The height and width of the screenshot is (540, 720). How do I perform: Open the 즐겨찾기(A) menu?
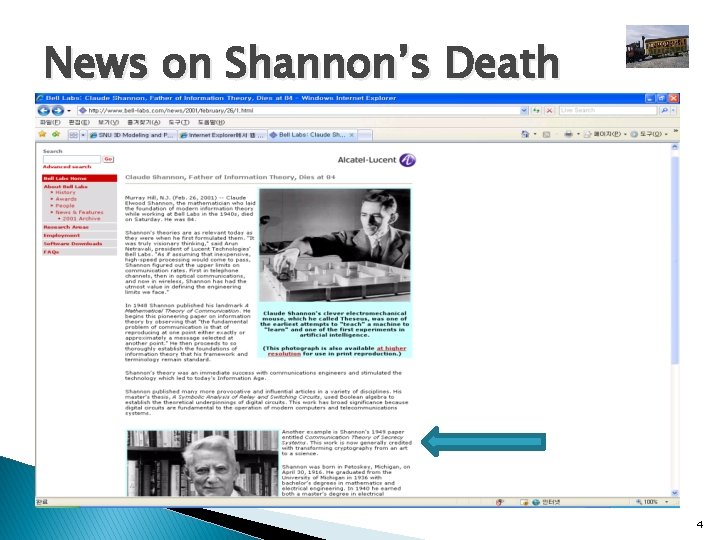[144, 123]
